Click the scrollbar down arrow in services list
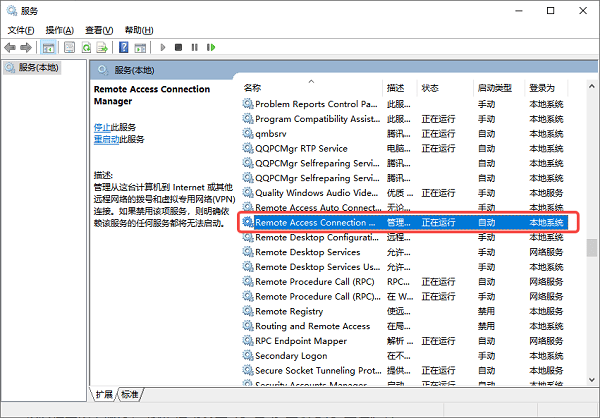600x418 pixels. [x=592, y=380]
